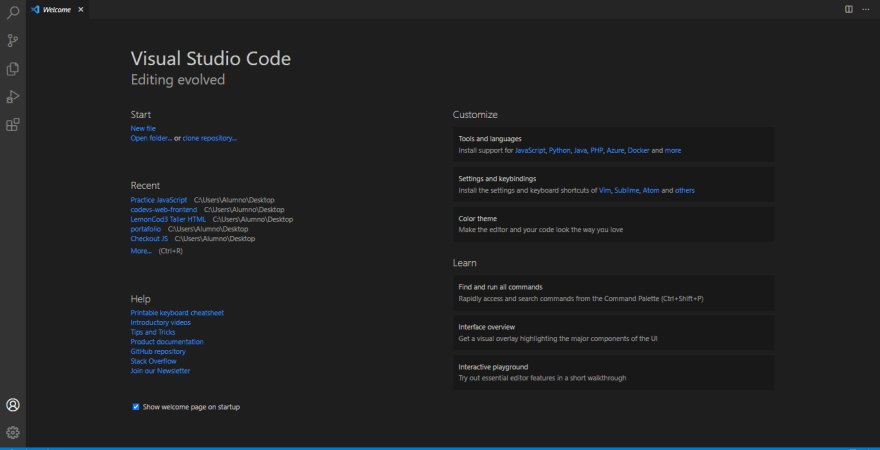Click the clone repository... link

coord(209,138)
